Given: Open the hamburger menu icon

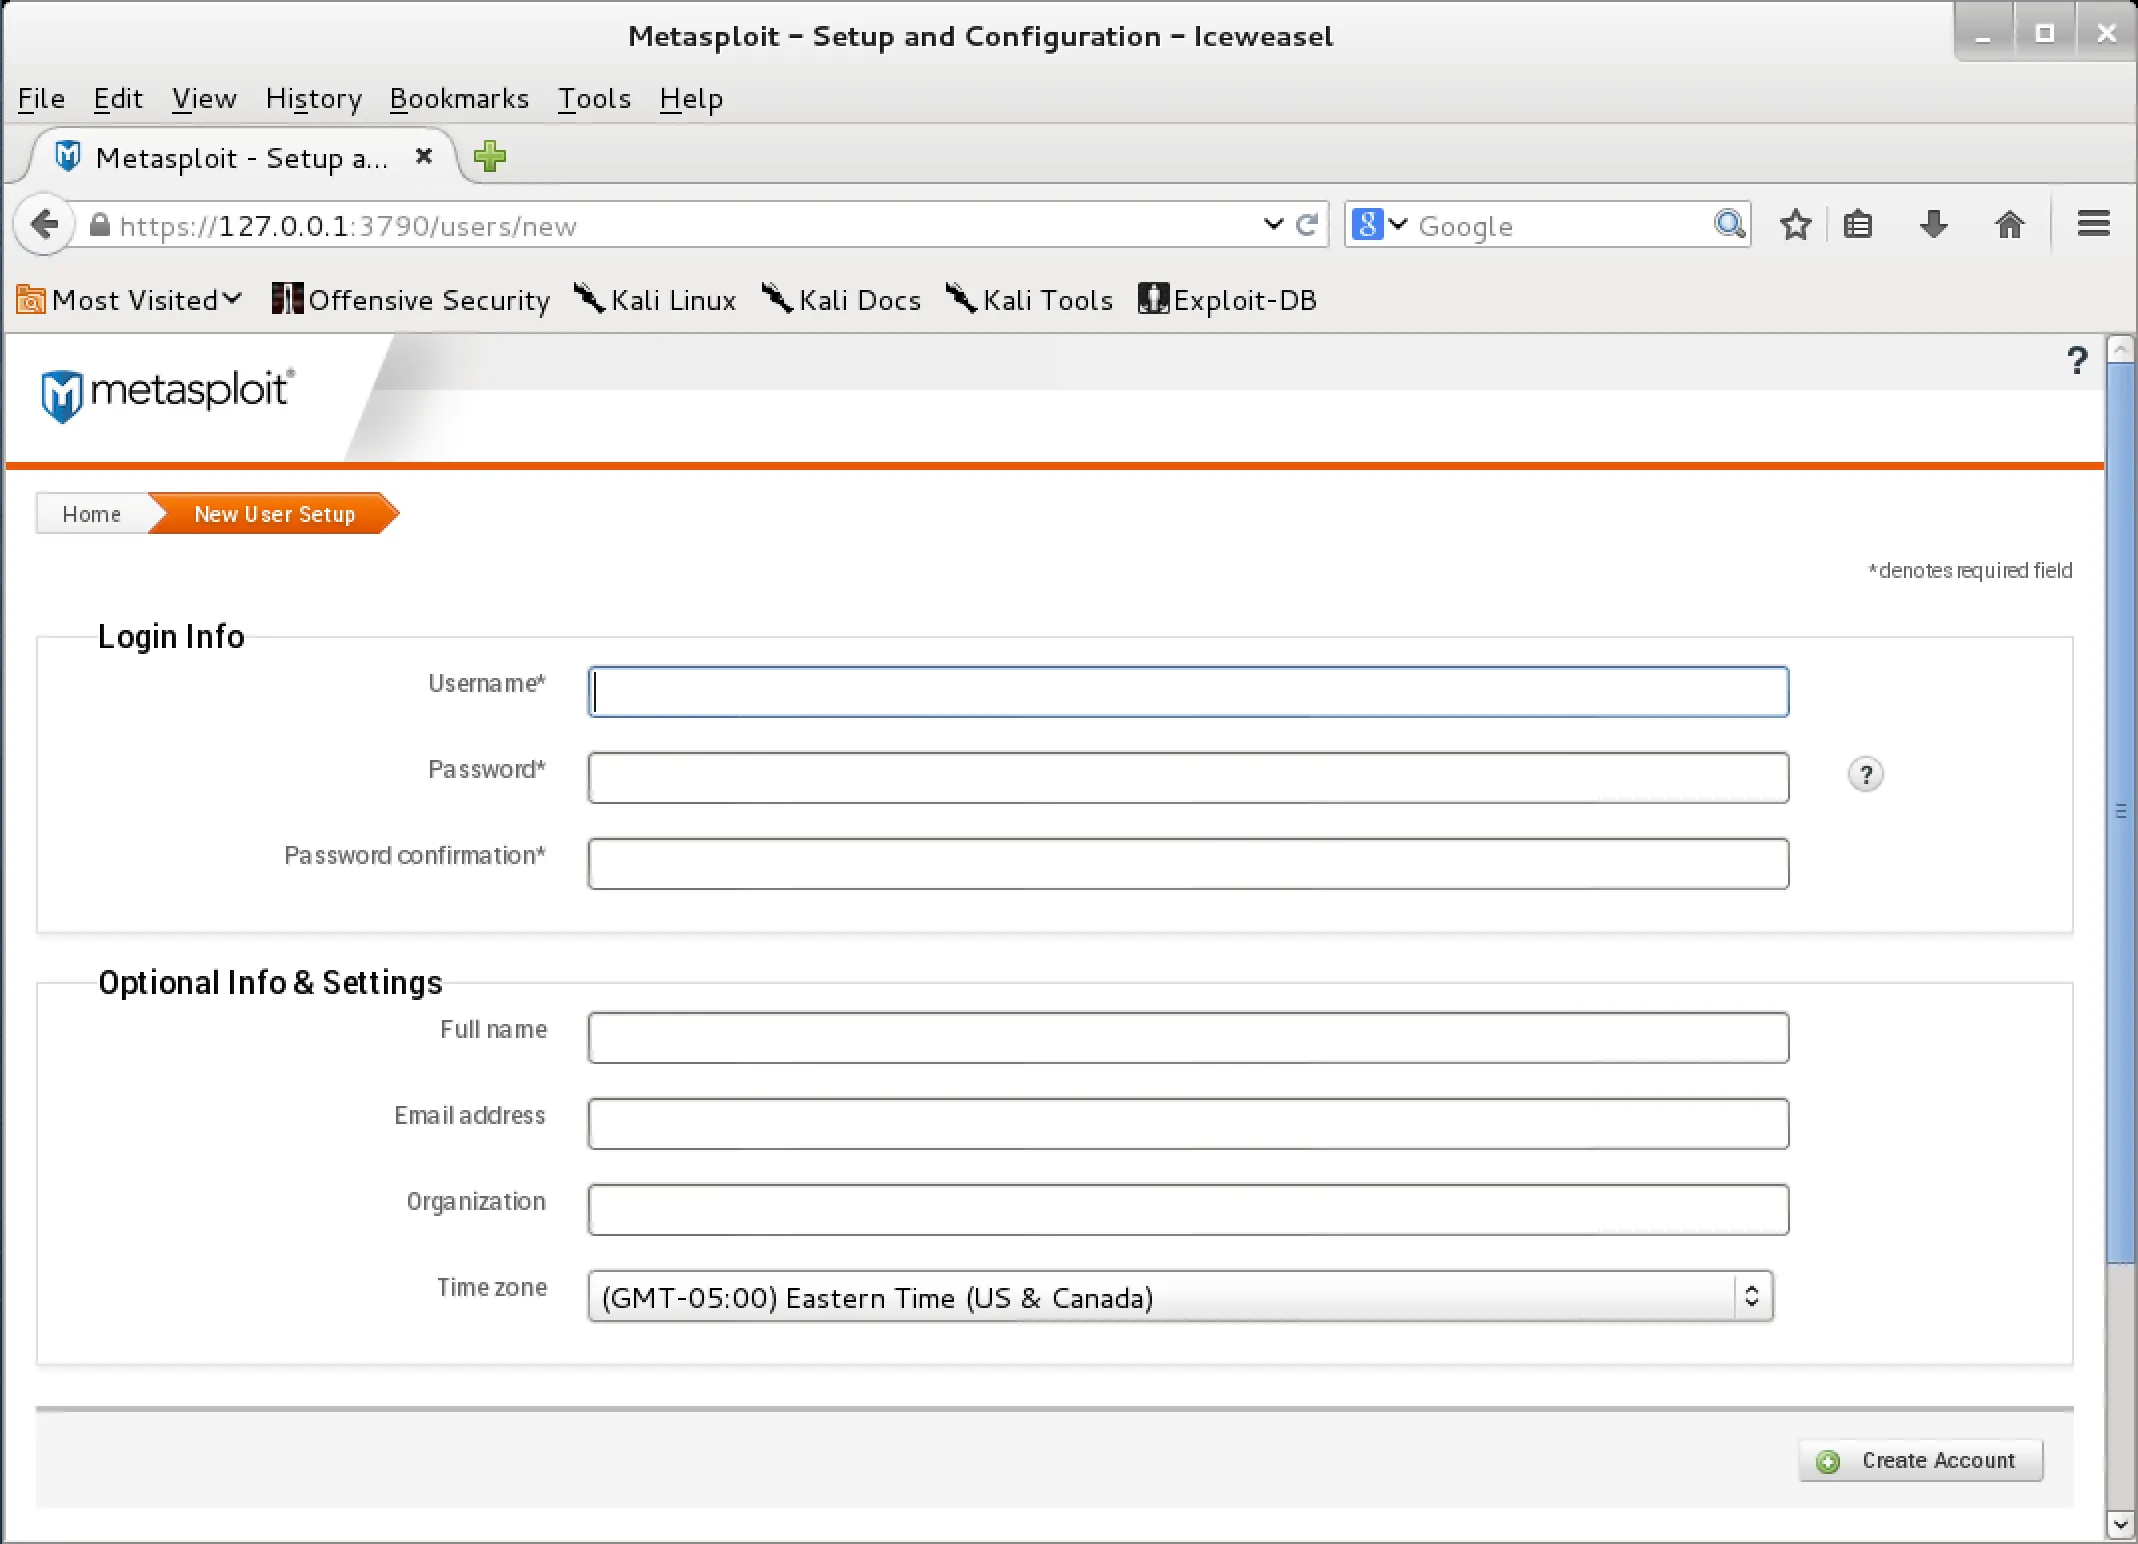Looking at the screenshot, I should click(x=2093, y=225).
